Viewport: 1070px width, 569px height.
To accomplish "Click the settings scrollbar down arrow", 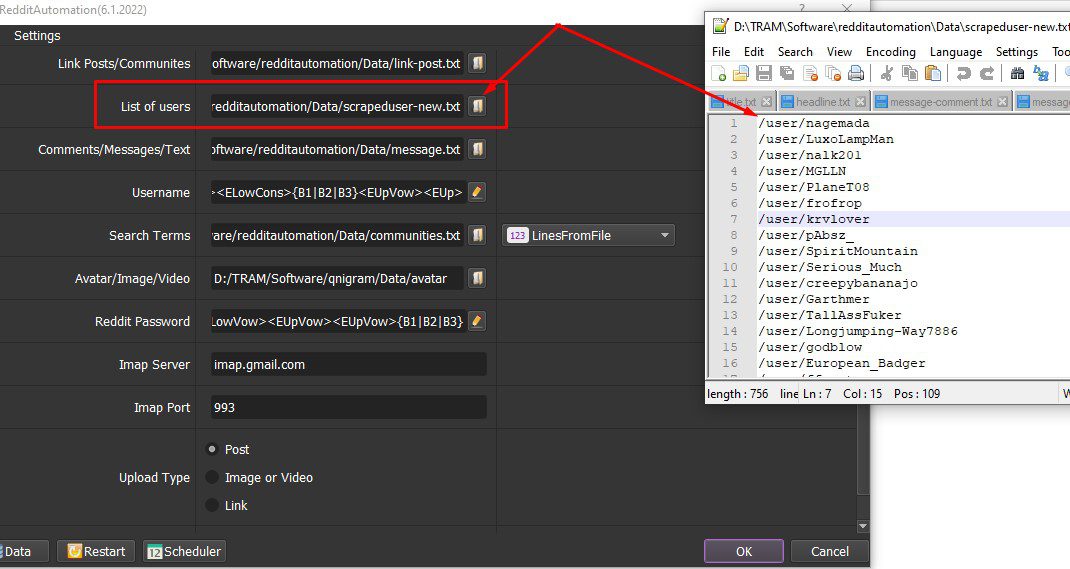I will tap(863, 526).
